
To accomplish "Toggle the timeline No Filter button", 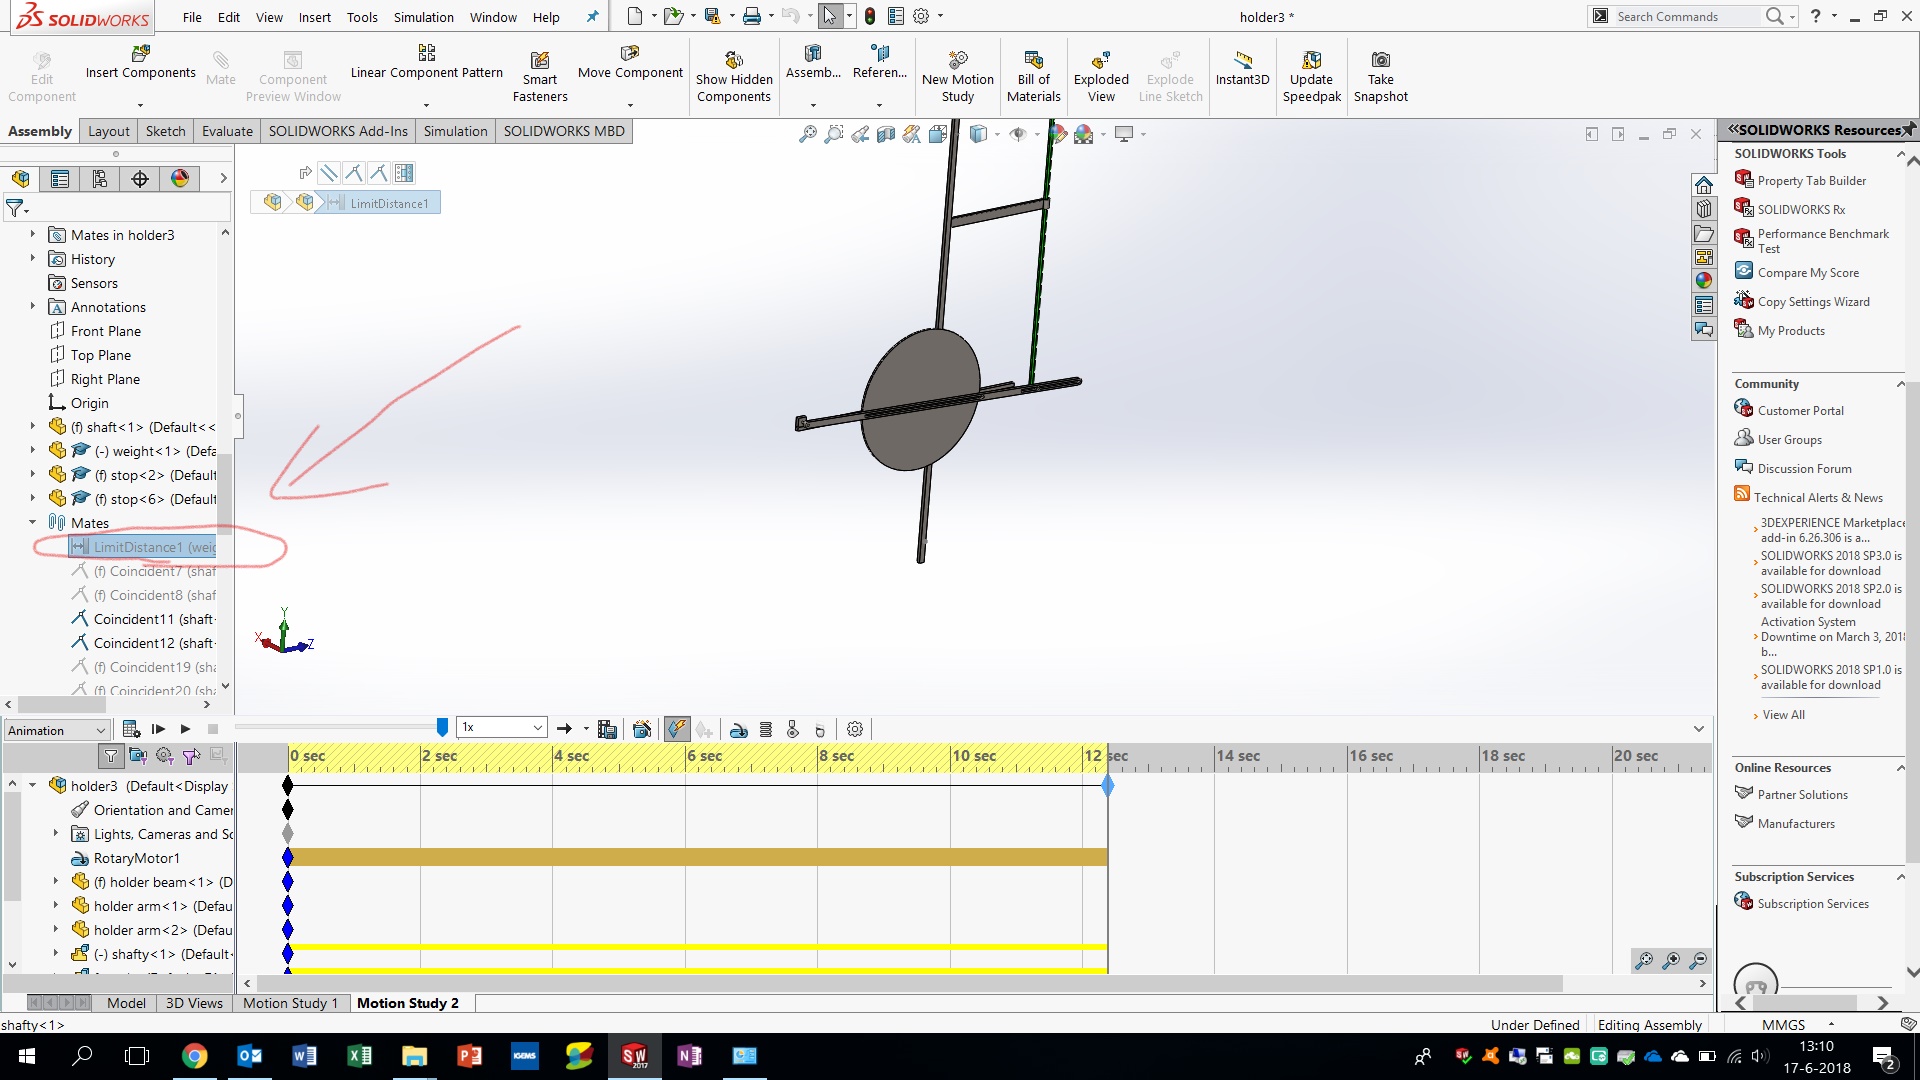I will click(x=111, y=757).
